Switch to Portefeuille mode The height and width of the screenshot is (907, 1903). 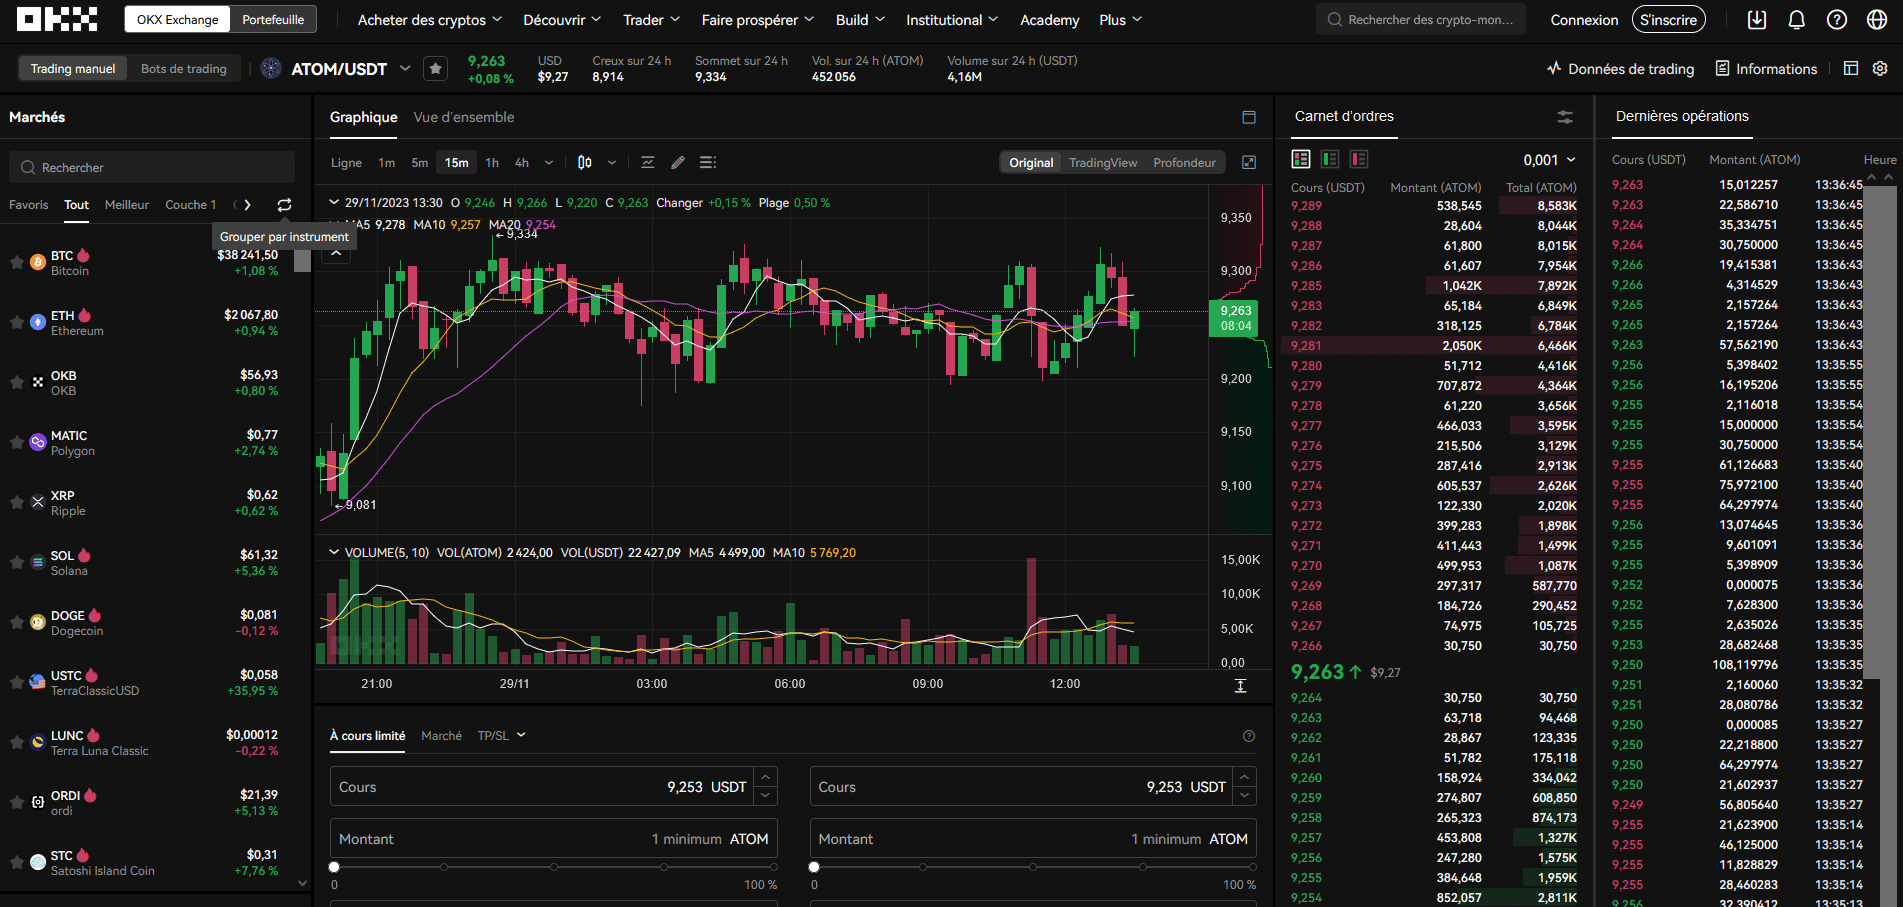pos(273,19)
